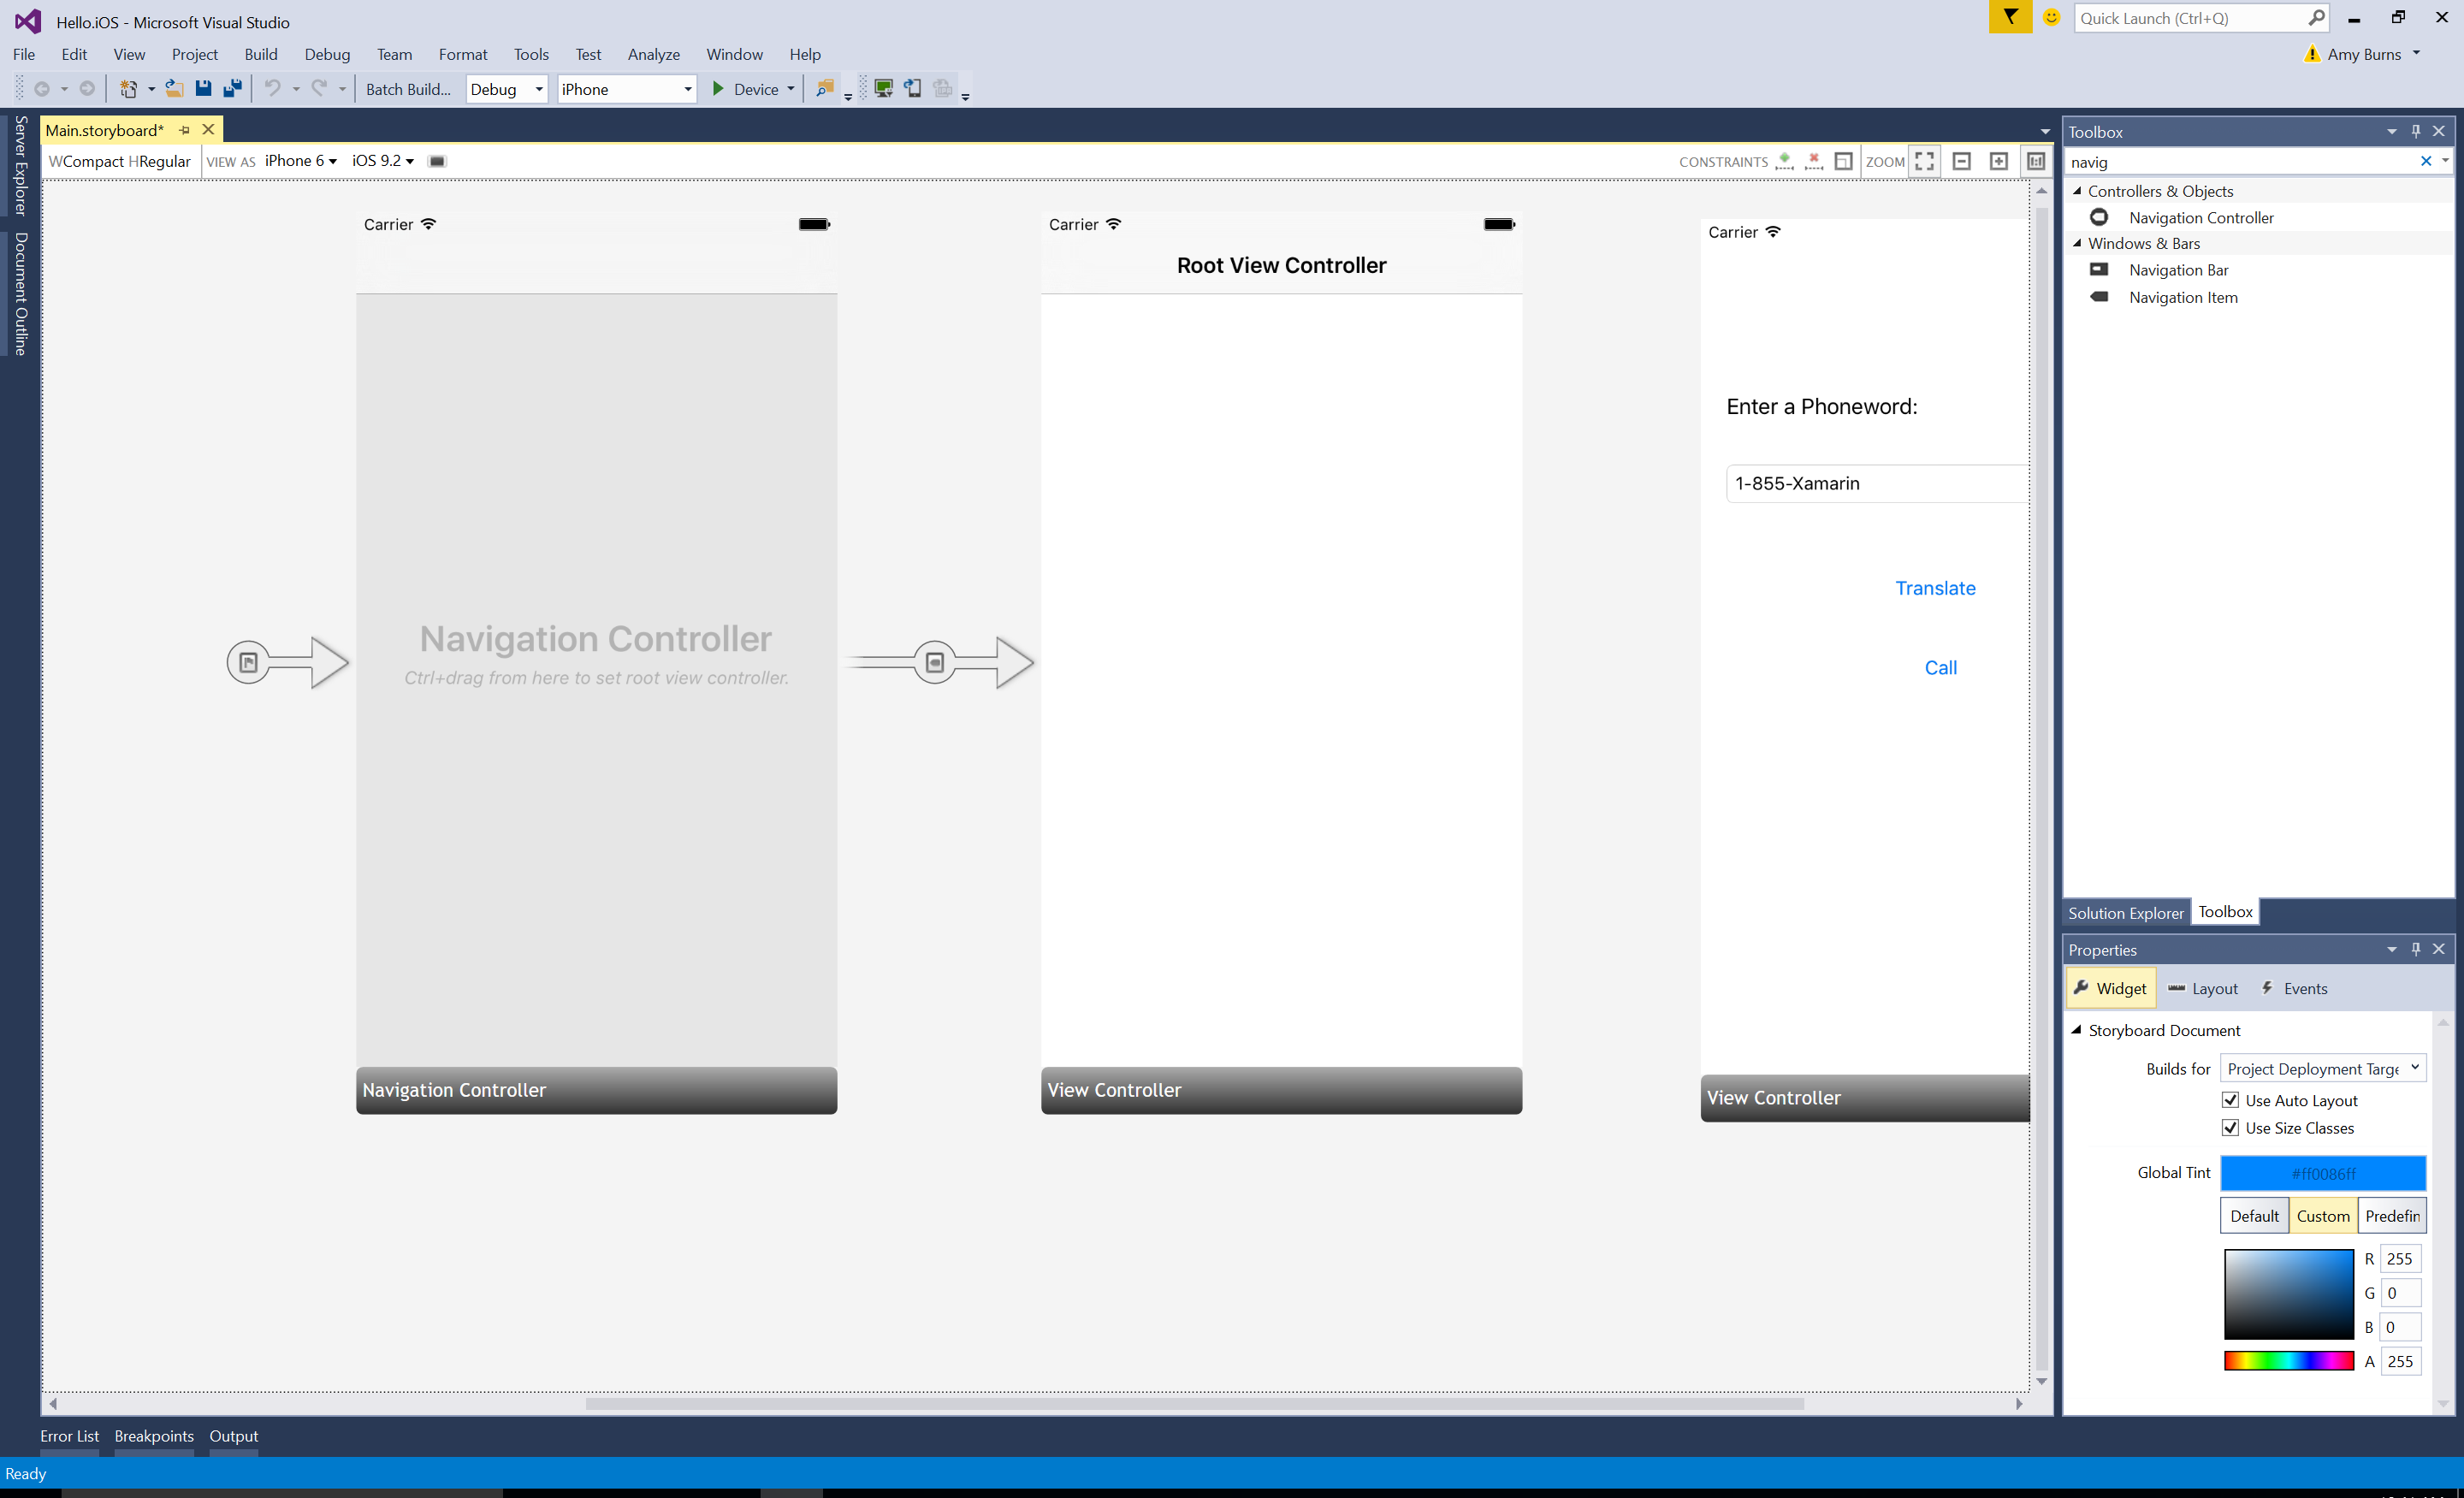This screenshot has height=1498, width=2464.
Task: Click the Navigation Bar item in Toolbox
Action: [2179, 269]
